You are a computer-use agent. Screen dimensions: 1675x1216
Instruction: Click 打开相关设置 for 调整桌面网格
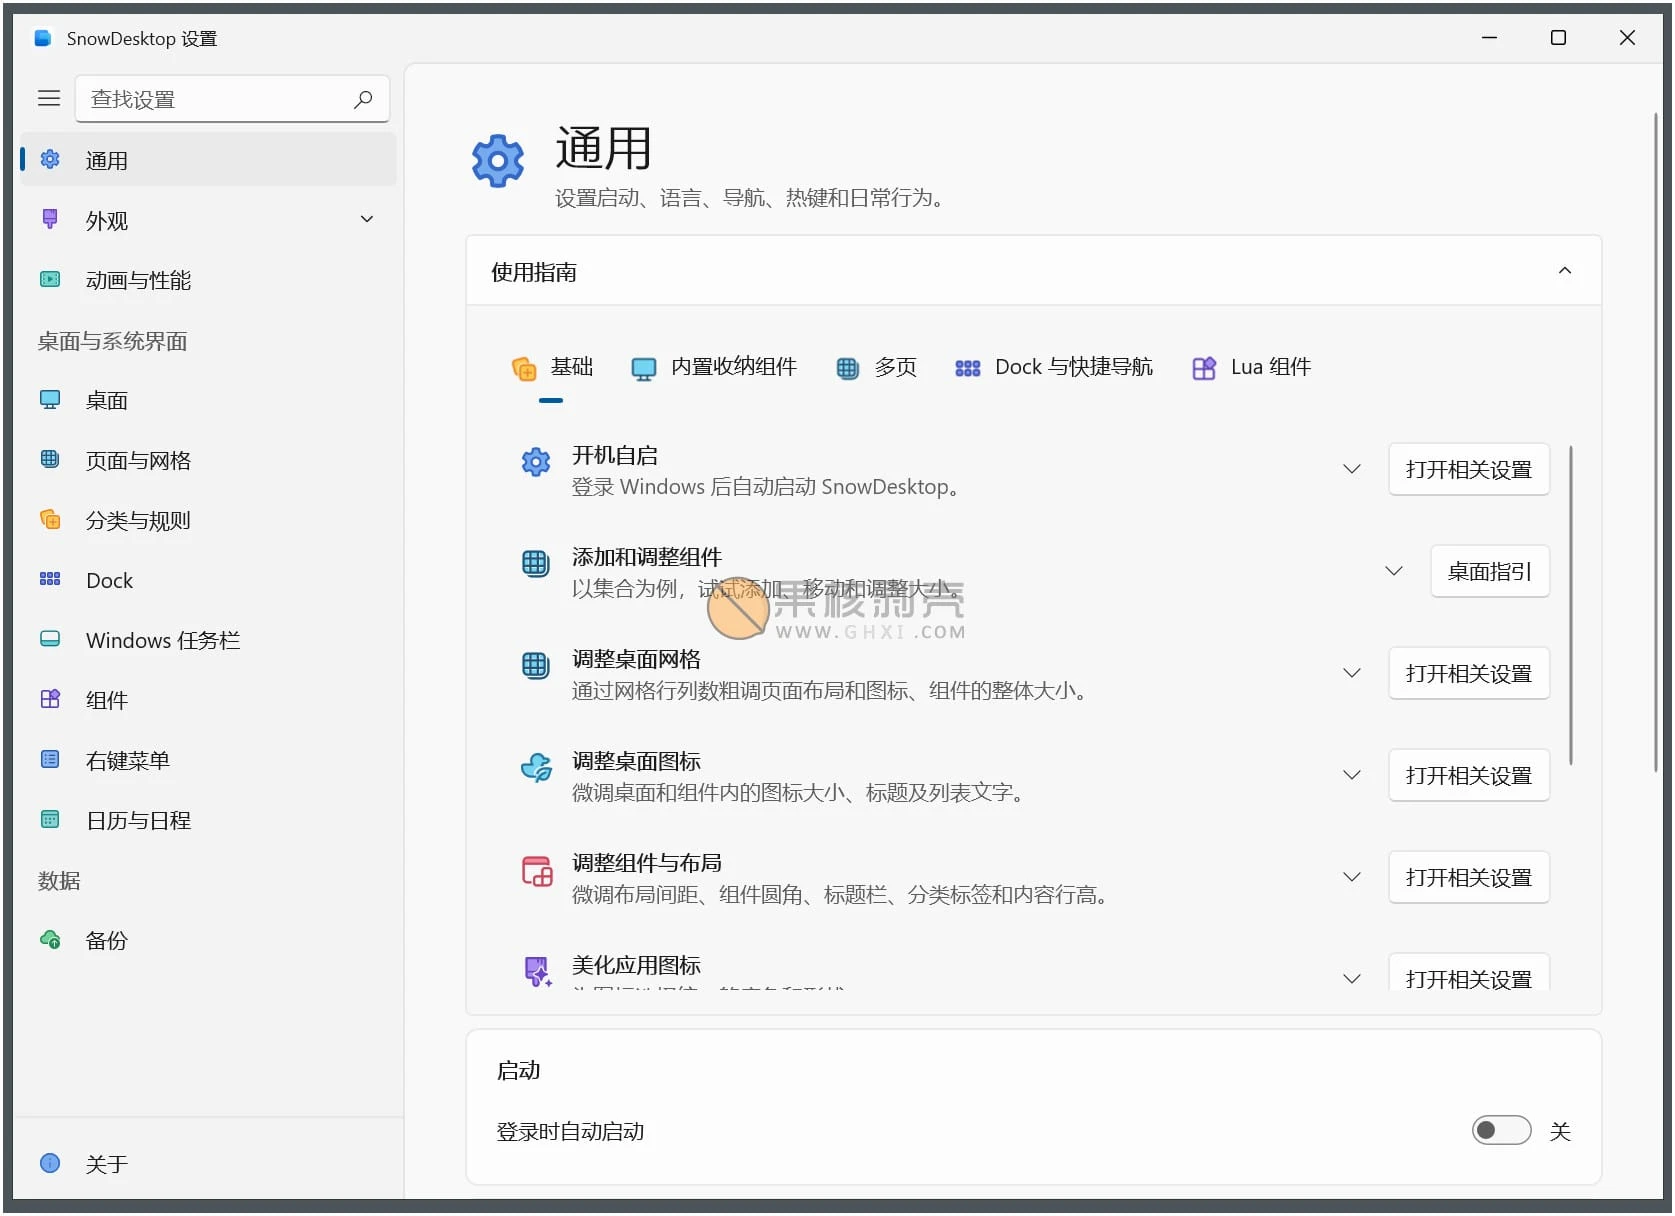click(x=1468, y=673)
